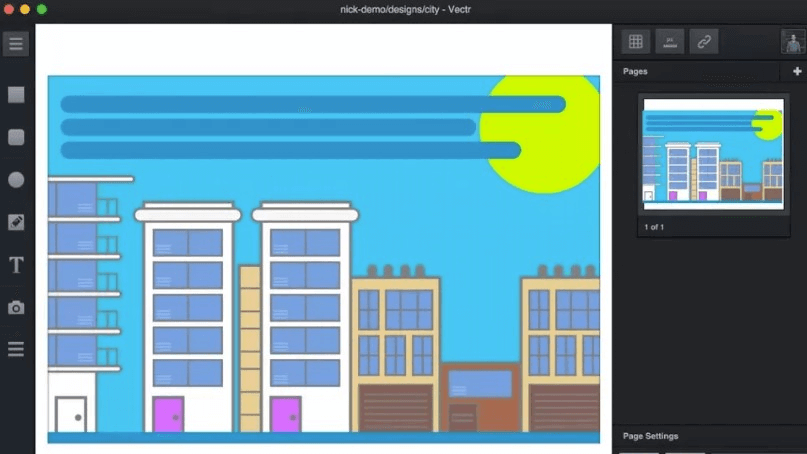
Task: Click the nick-demo/designs/city window title
Action: (x=405, y=9)
